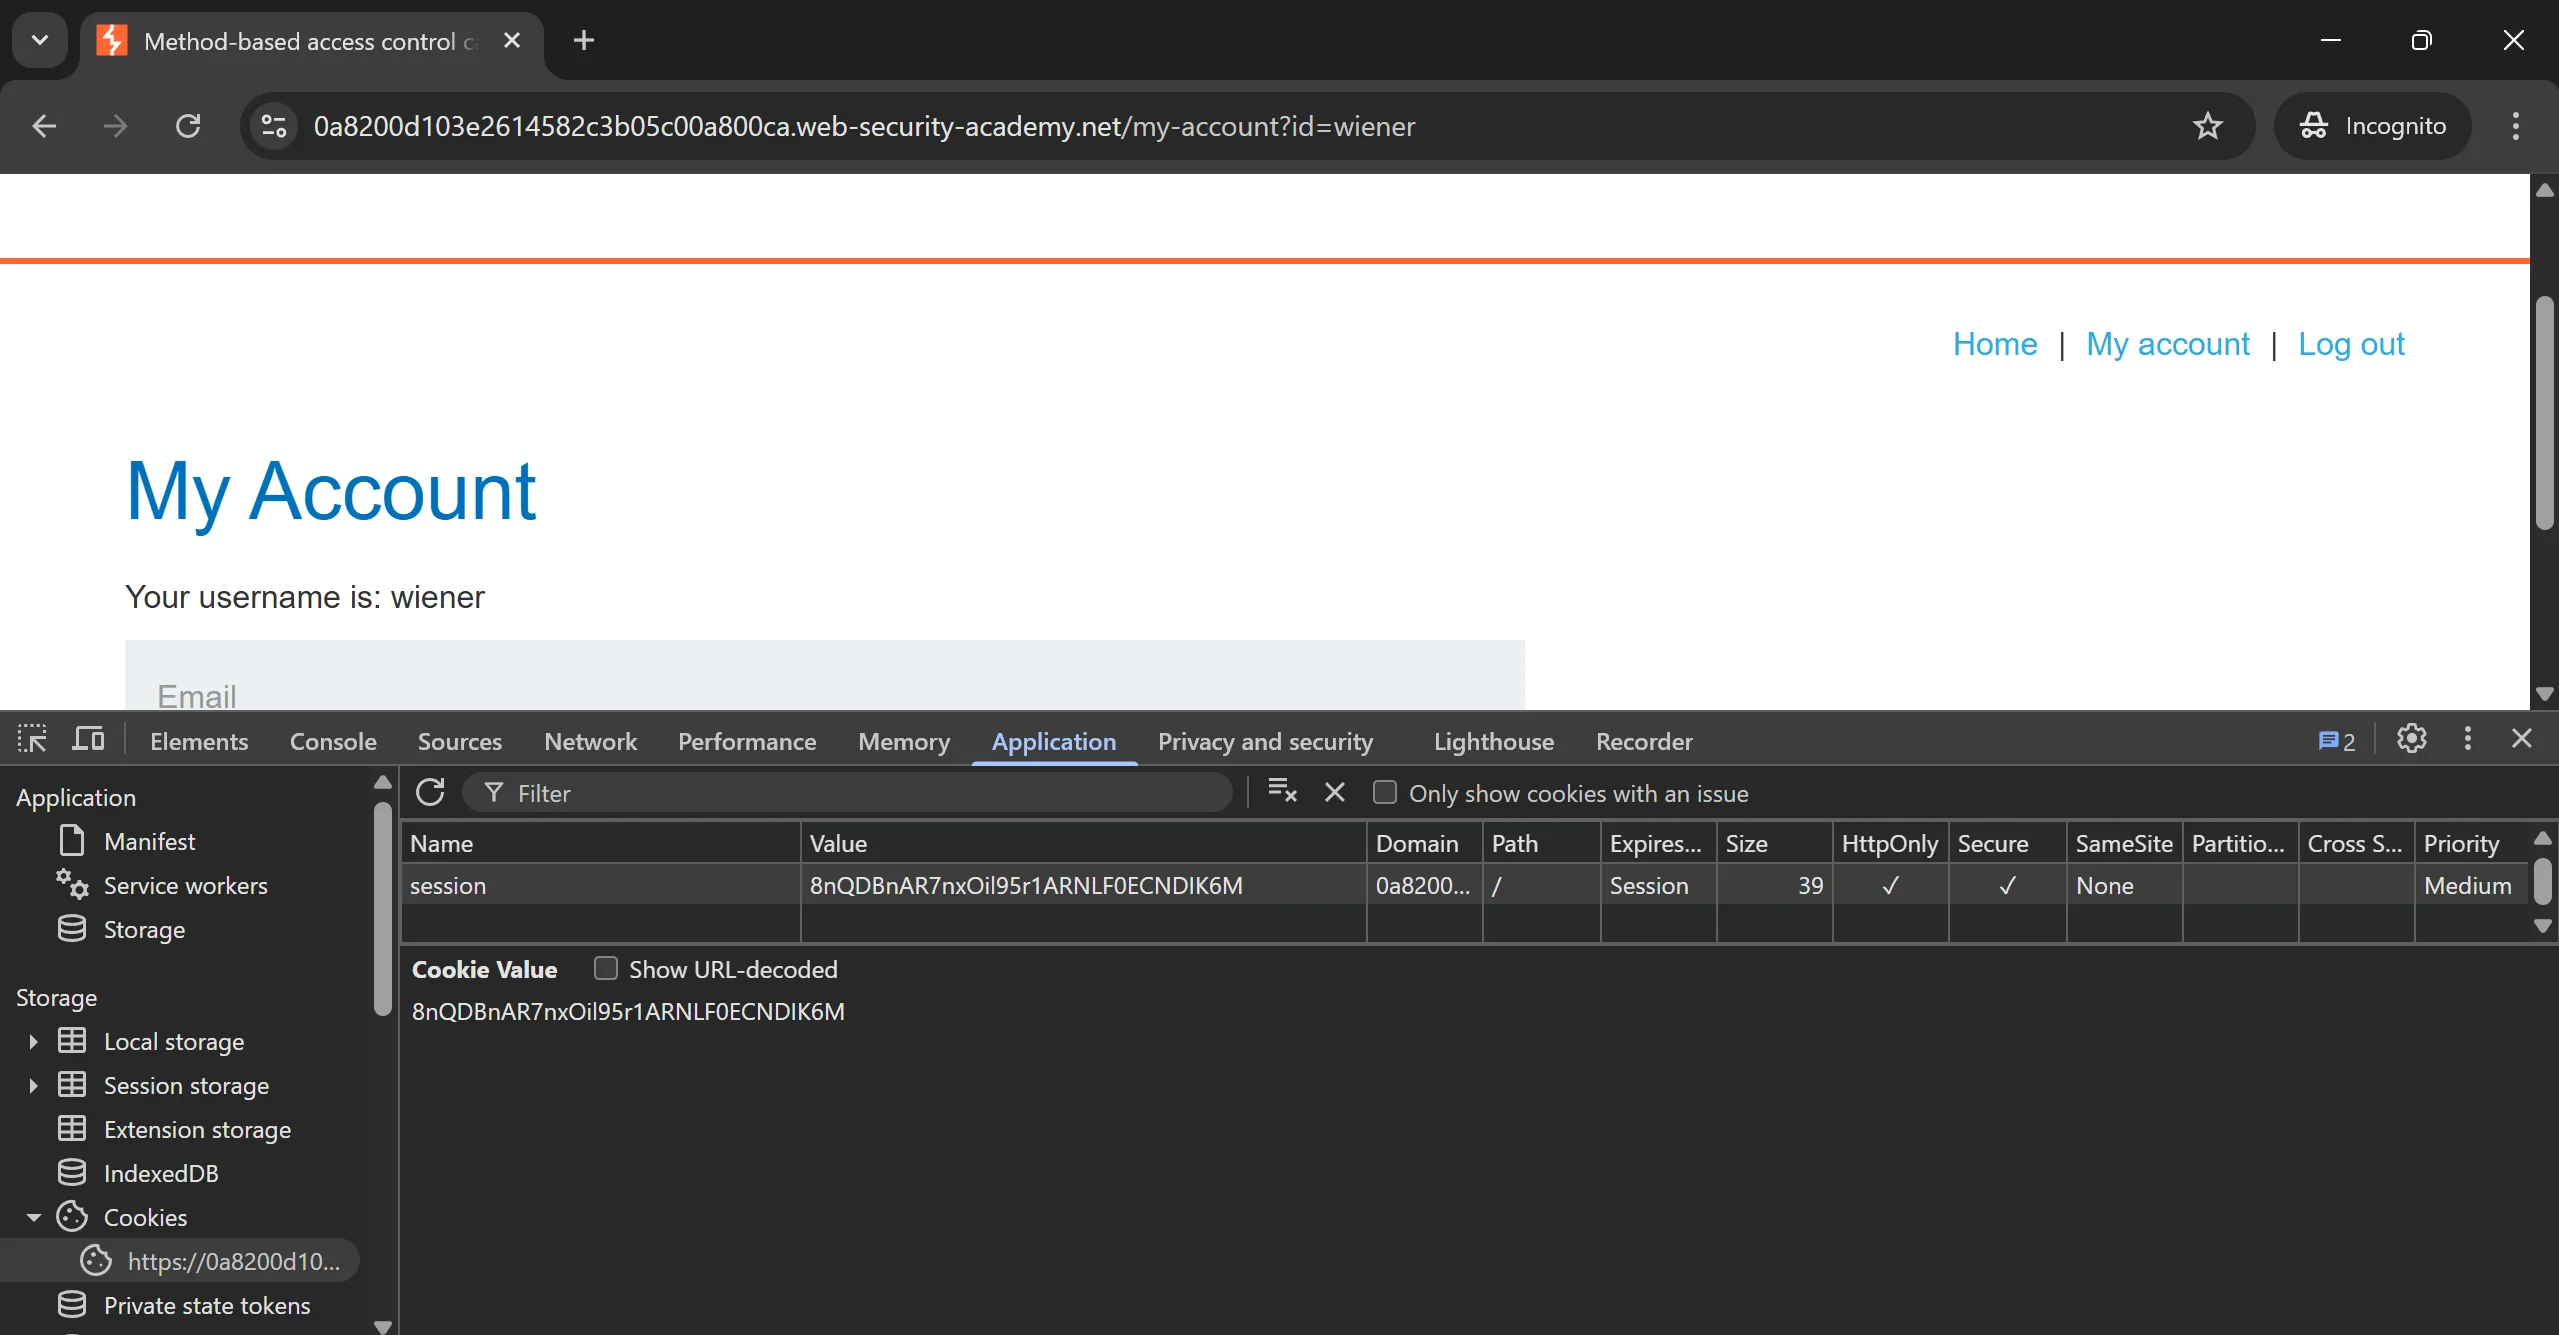Open DevTools settings gear
Screen dimensions: 2559x1335
(2411, 739)
